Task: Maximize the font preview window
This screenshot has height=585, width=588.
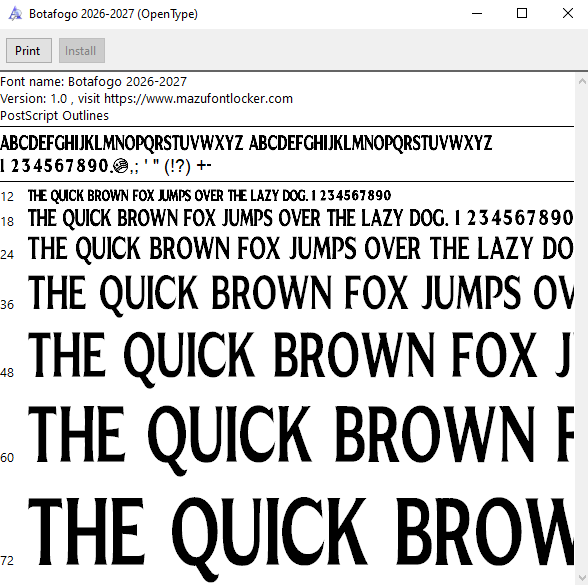Action: point(522,14)
